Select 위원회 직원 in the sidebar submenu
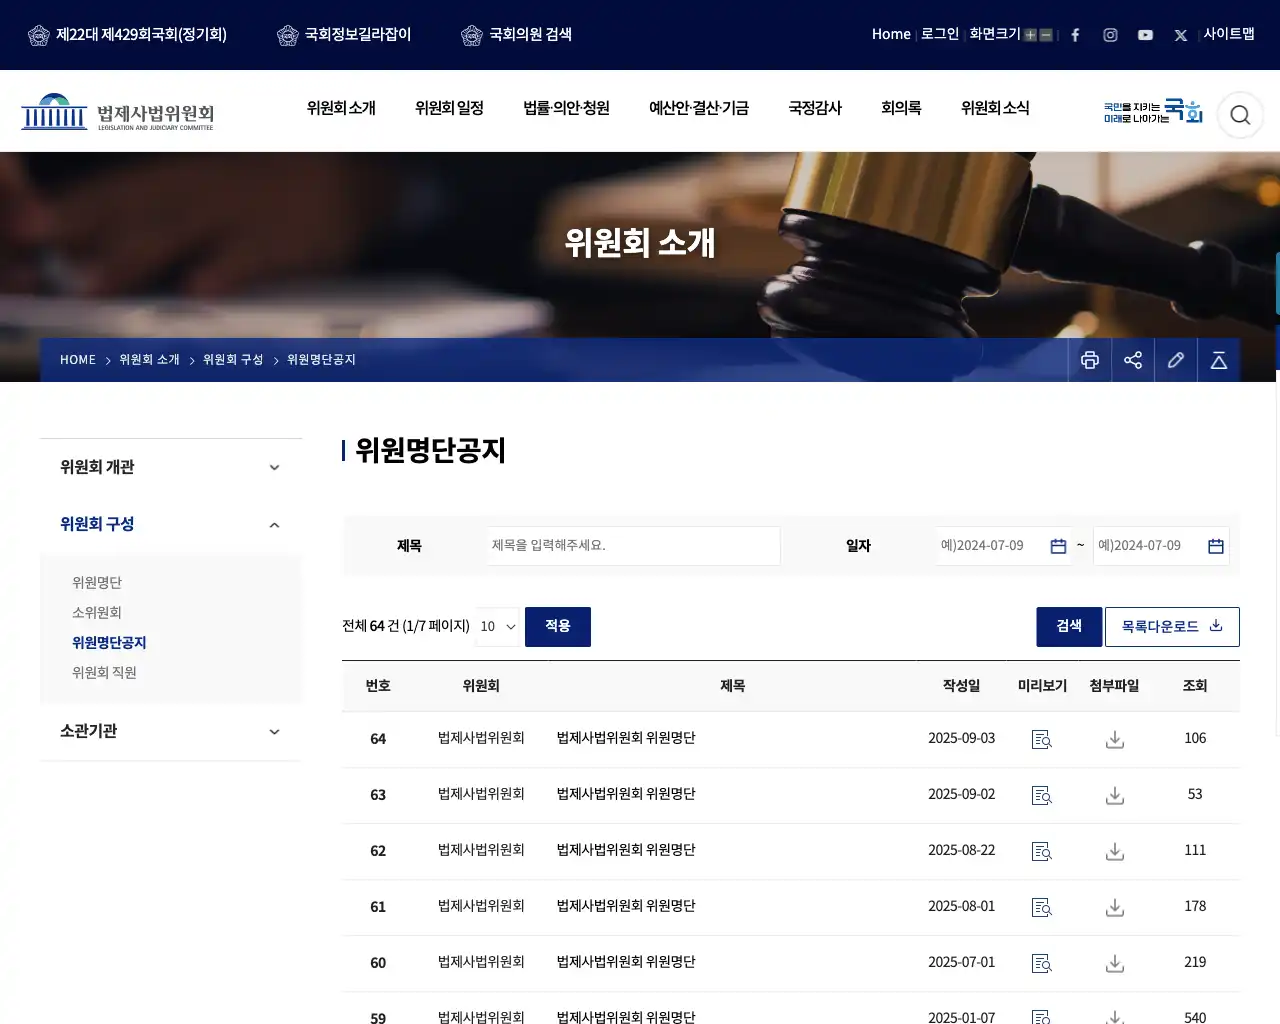The height and width of the screenshot is (1024, 1280). [104, 673]
